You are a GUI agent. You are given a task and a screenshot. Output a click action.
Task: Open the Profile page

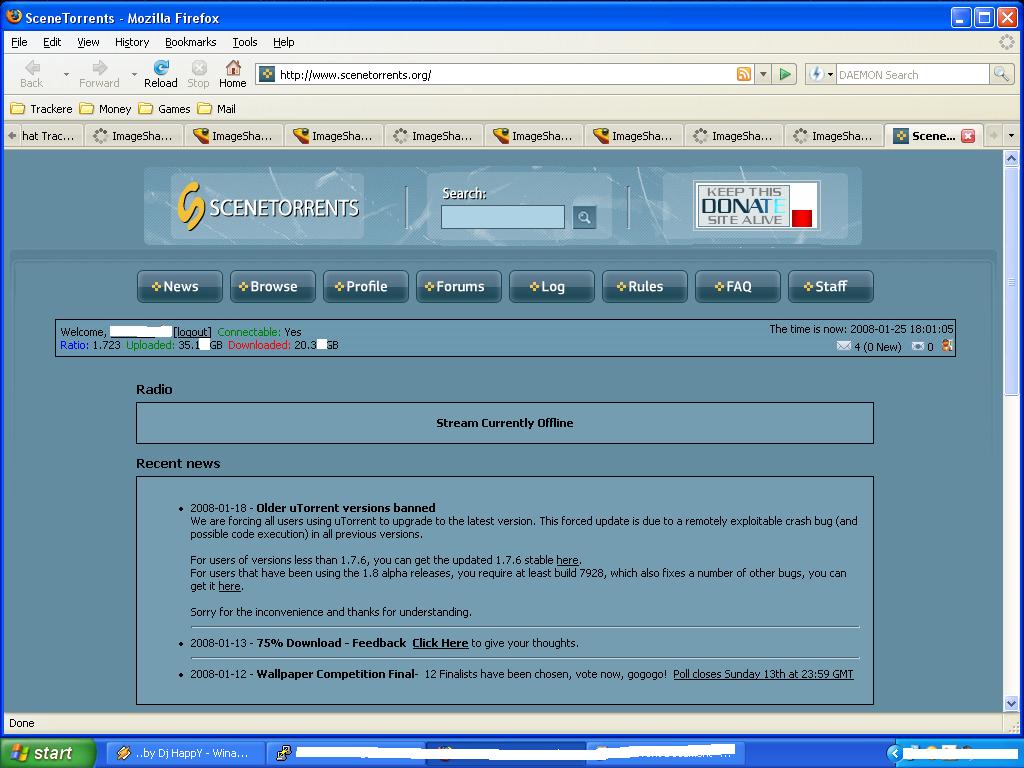tap(366, 287)
